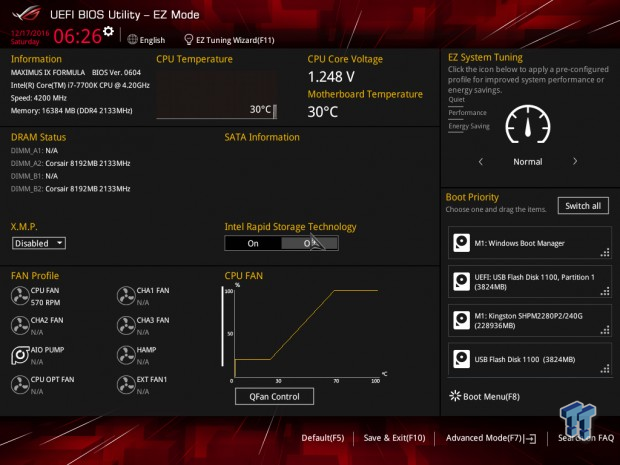Click the drag handle on USB Flash Disk 1100 (3824MB)

coord(605,369)
